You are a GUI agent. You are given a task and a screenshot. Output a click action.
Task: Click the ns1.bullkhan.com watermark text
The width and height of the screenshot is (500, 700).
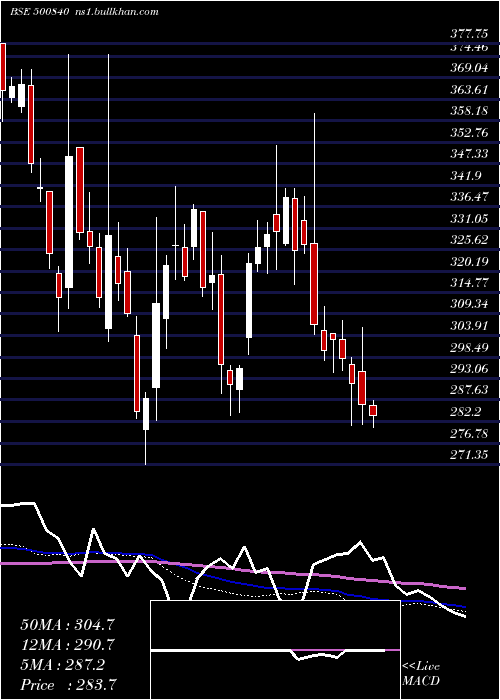116,12
